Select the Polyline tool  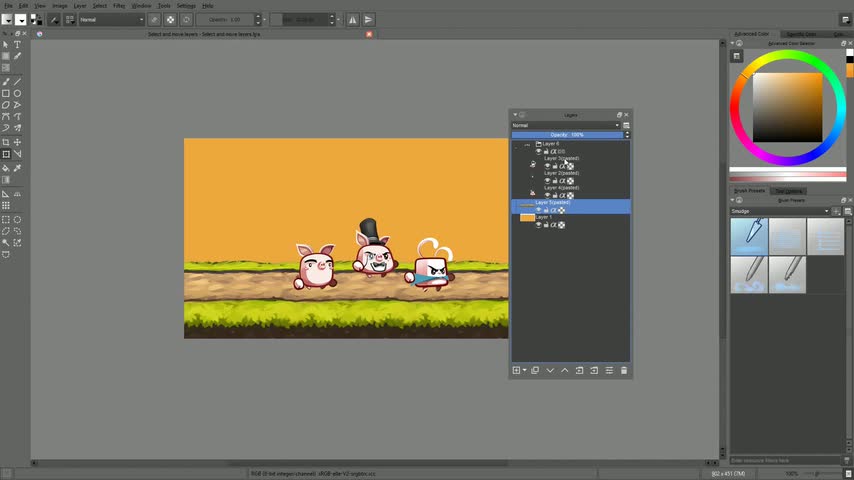17,105
